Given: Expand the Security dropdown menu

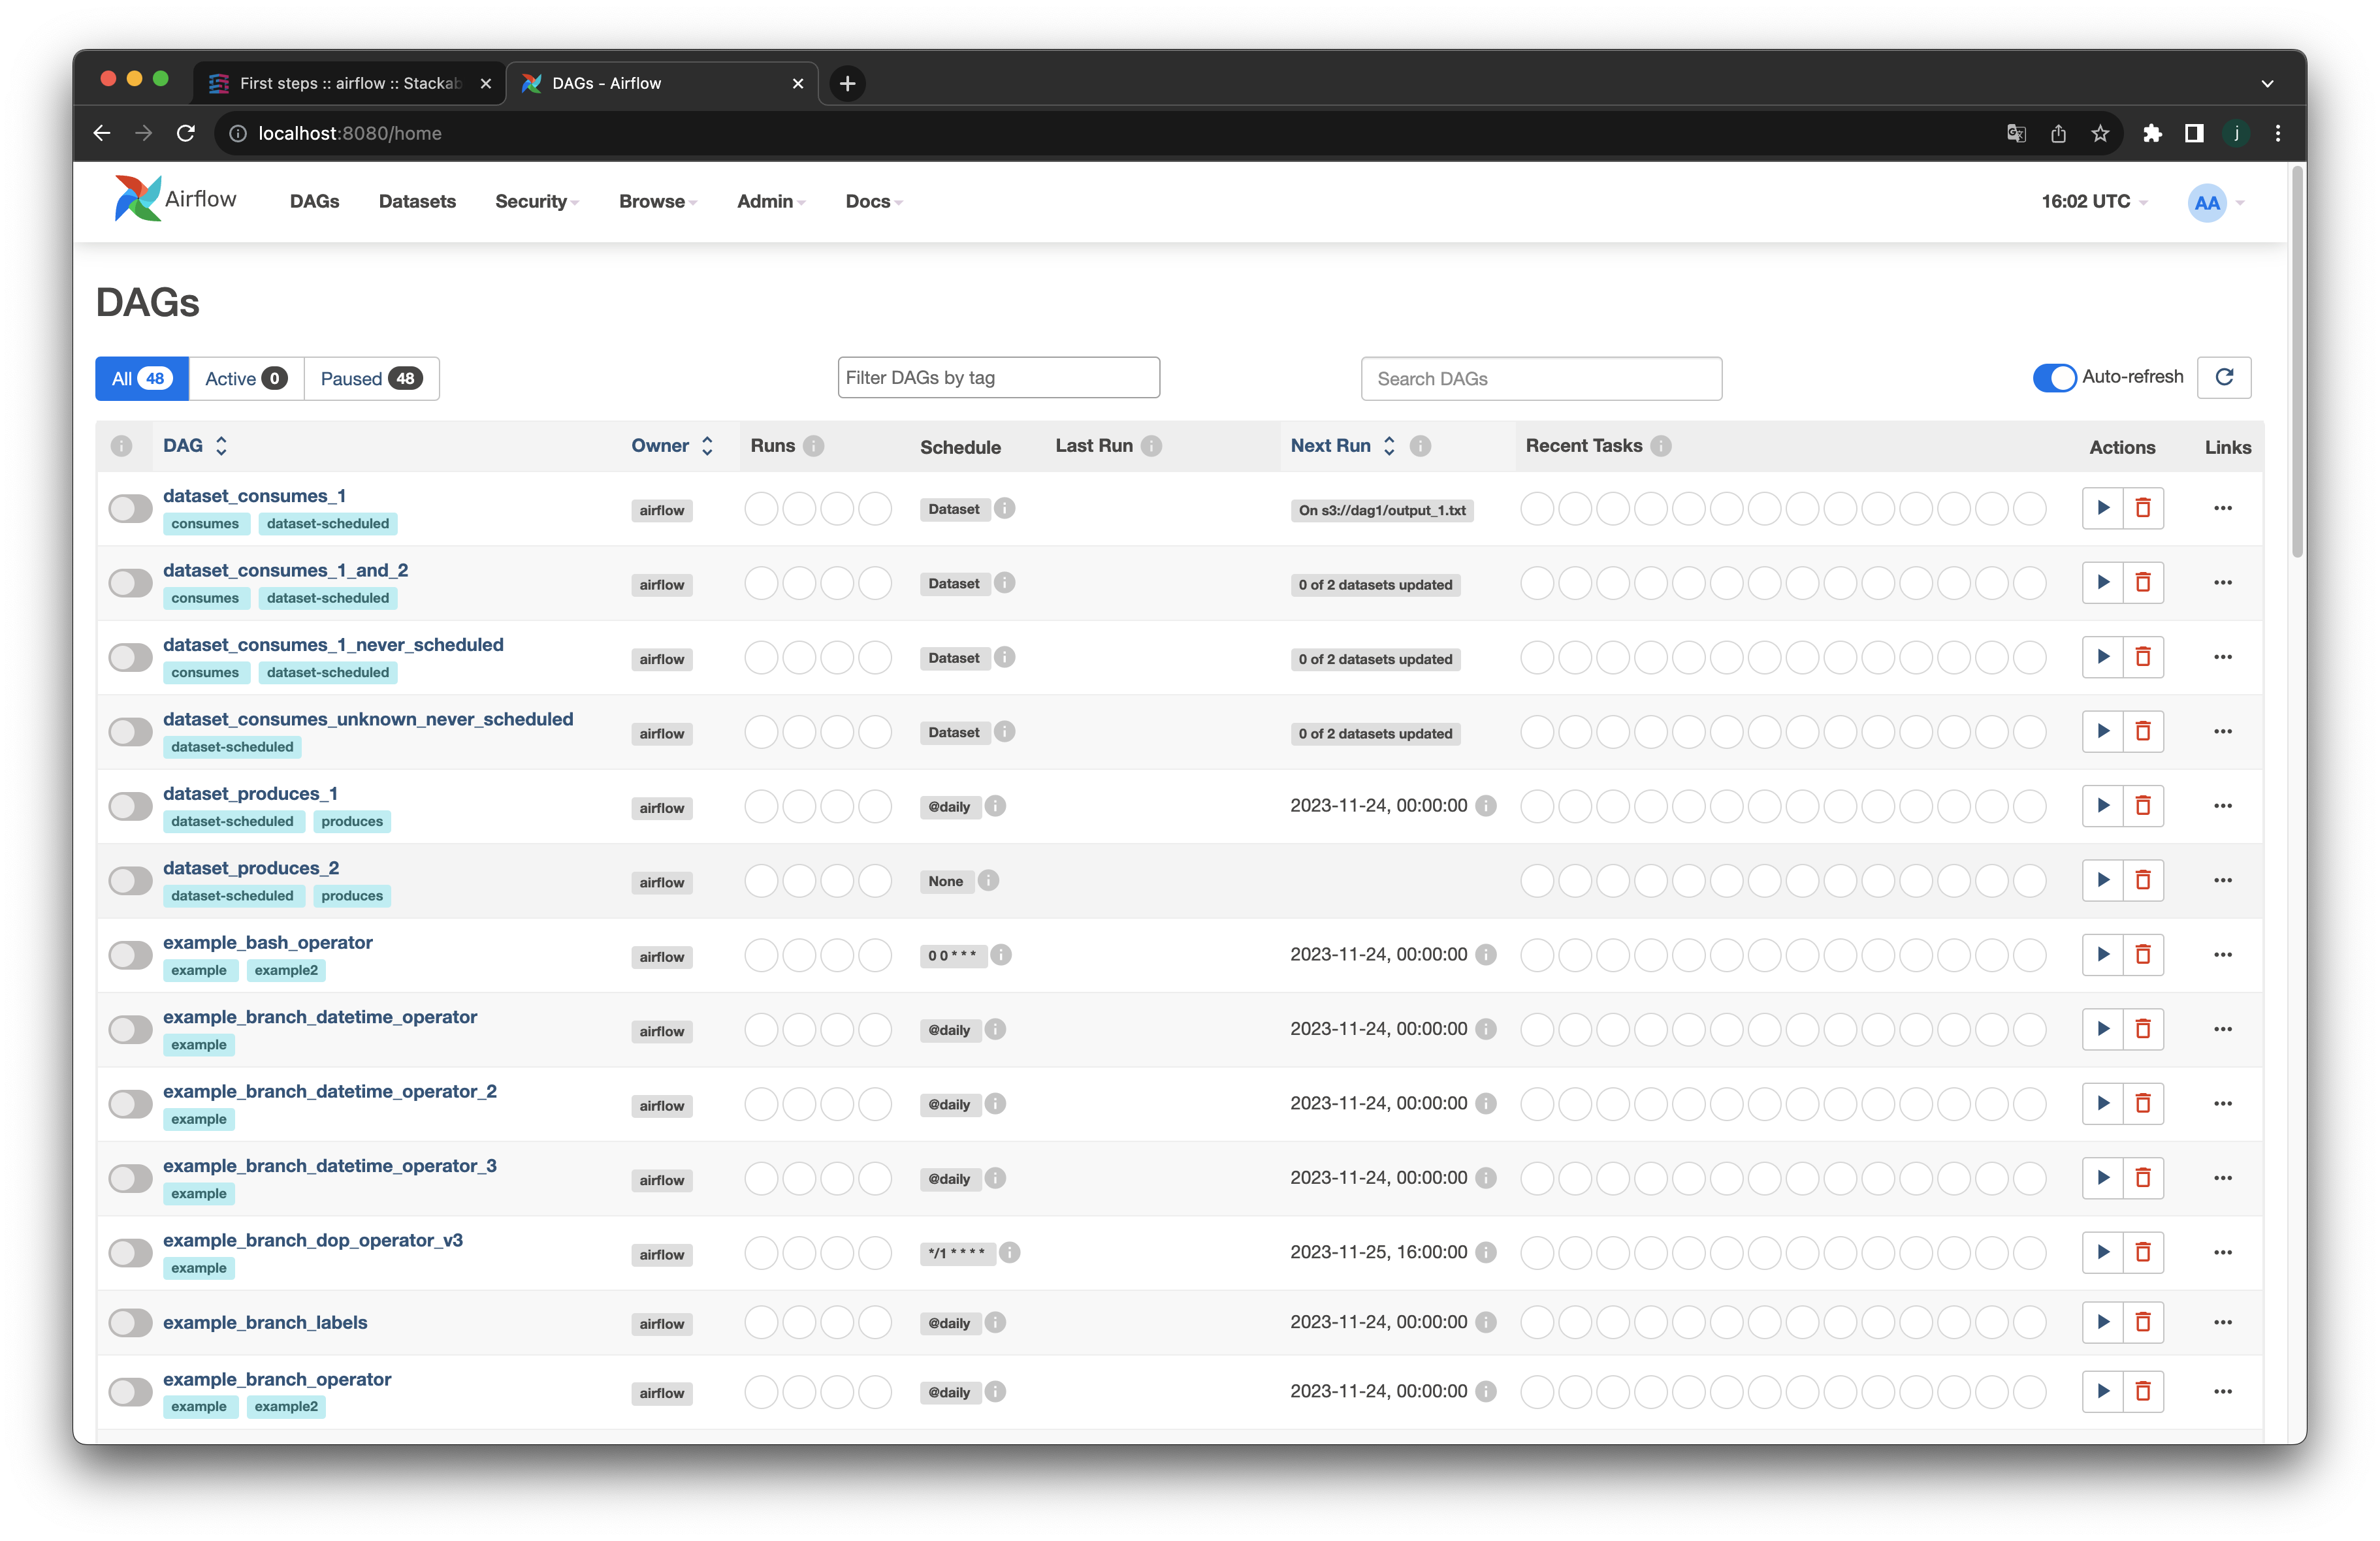Looking at the screenshot, I should pyautogui.click(x=536, y=202).
